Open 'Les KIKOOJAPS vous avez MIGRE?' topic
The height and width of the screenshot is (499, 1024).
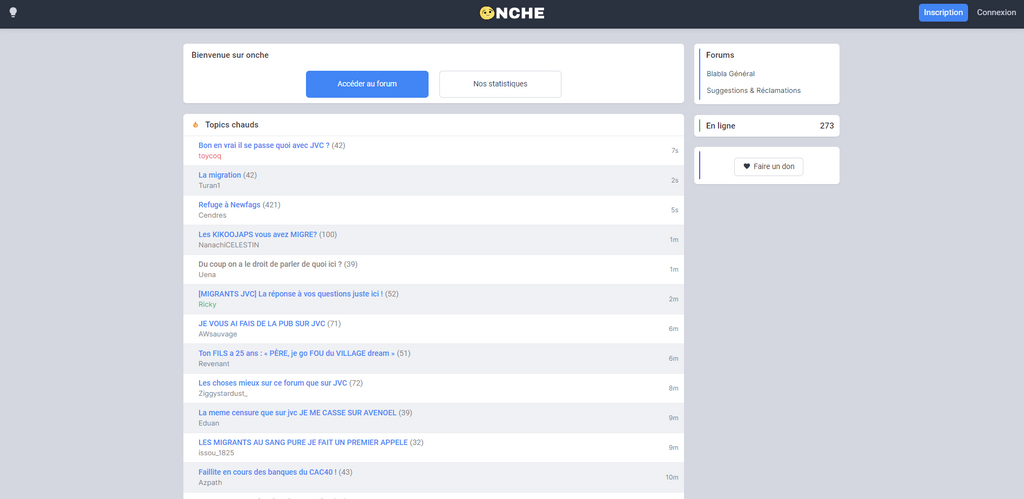[x=257, y=234]
